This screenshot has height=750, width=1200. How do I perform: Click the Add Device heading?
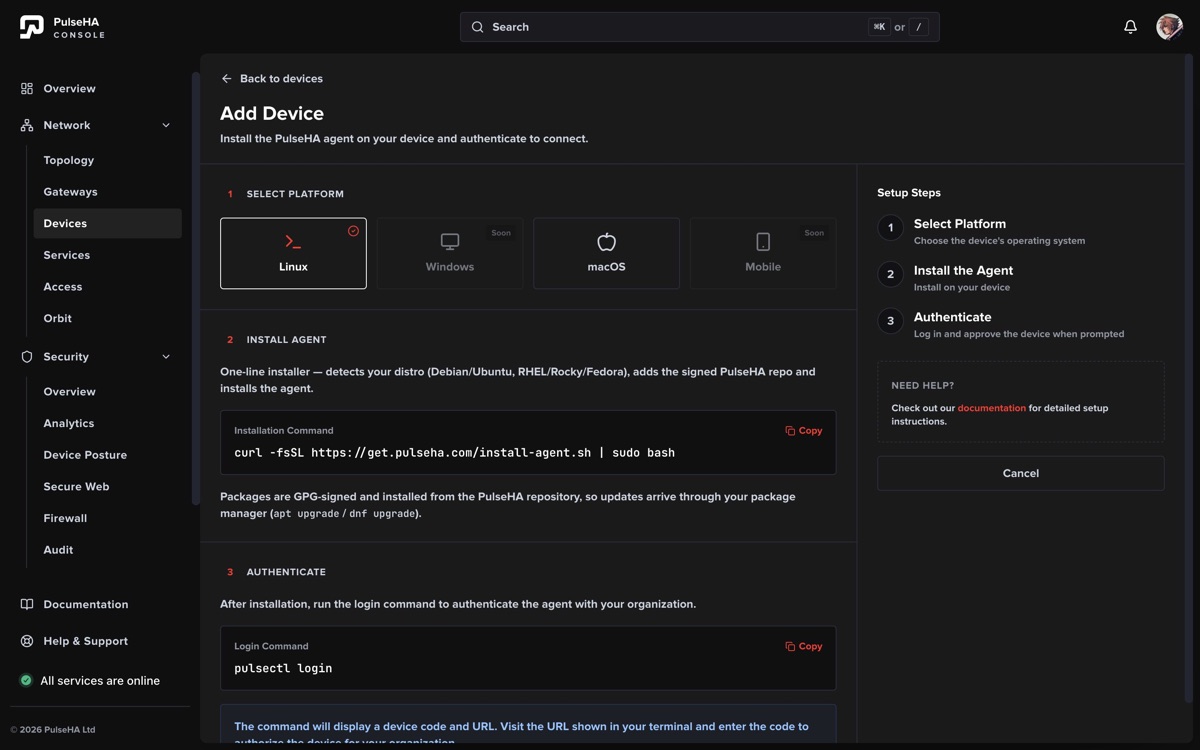[272, 113]
